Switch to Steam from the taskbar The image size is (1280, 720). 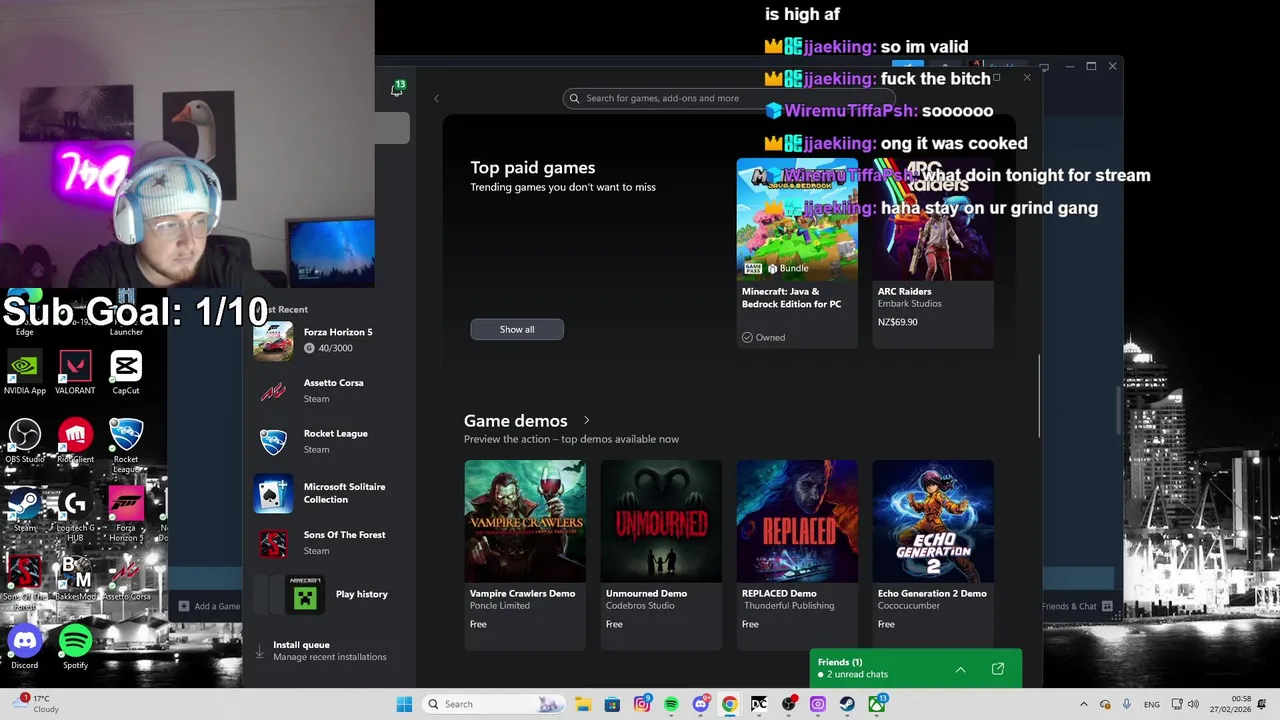click(847, 704)
